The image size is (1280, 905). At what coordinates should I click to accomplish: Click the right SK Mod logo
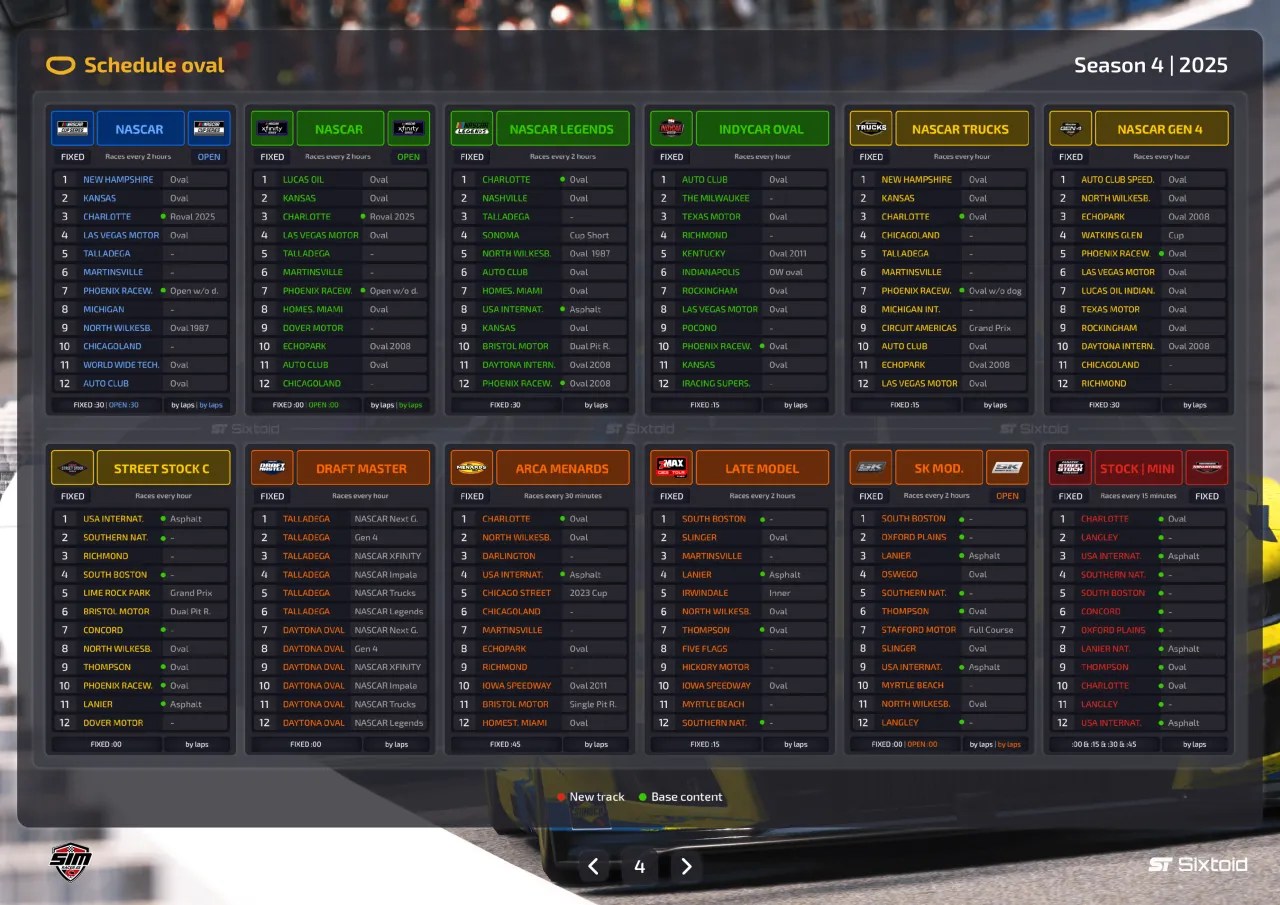(1007, 468)
